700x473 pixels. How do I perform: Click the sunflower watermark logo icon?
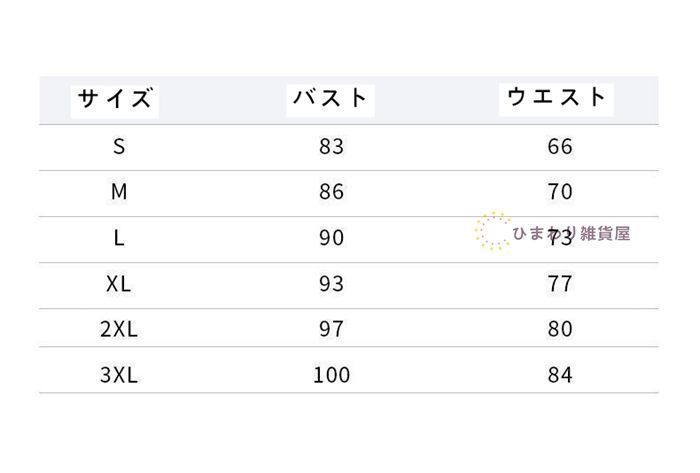[x=492, y=230]
